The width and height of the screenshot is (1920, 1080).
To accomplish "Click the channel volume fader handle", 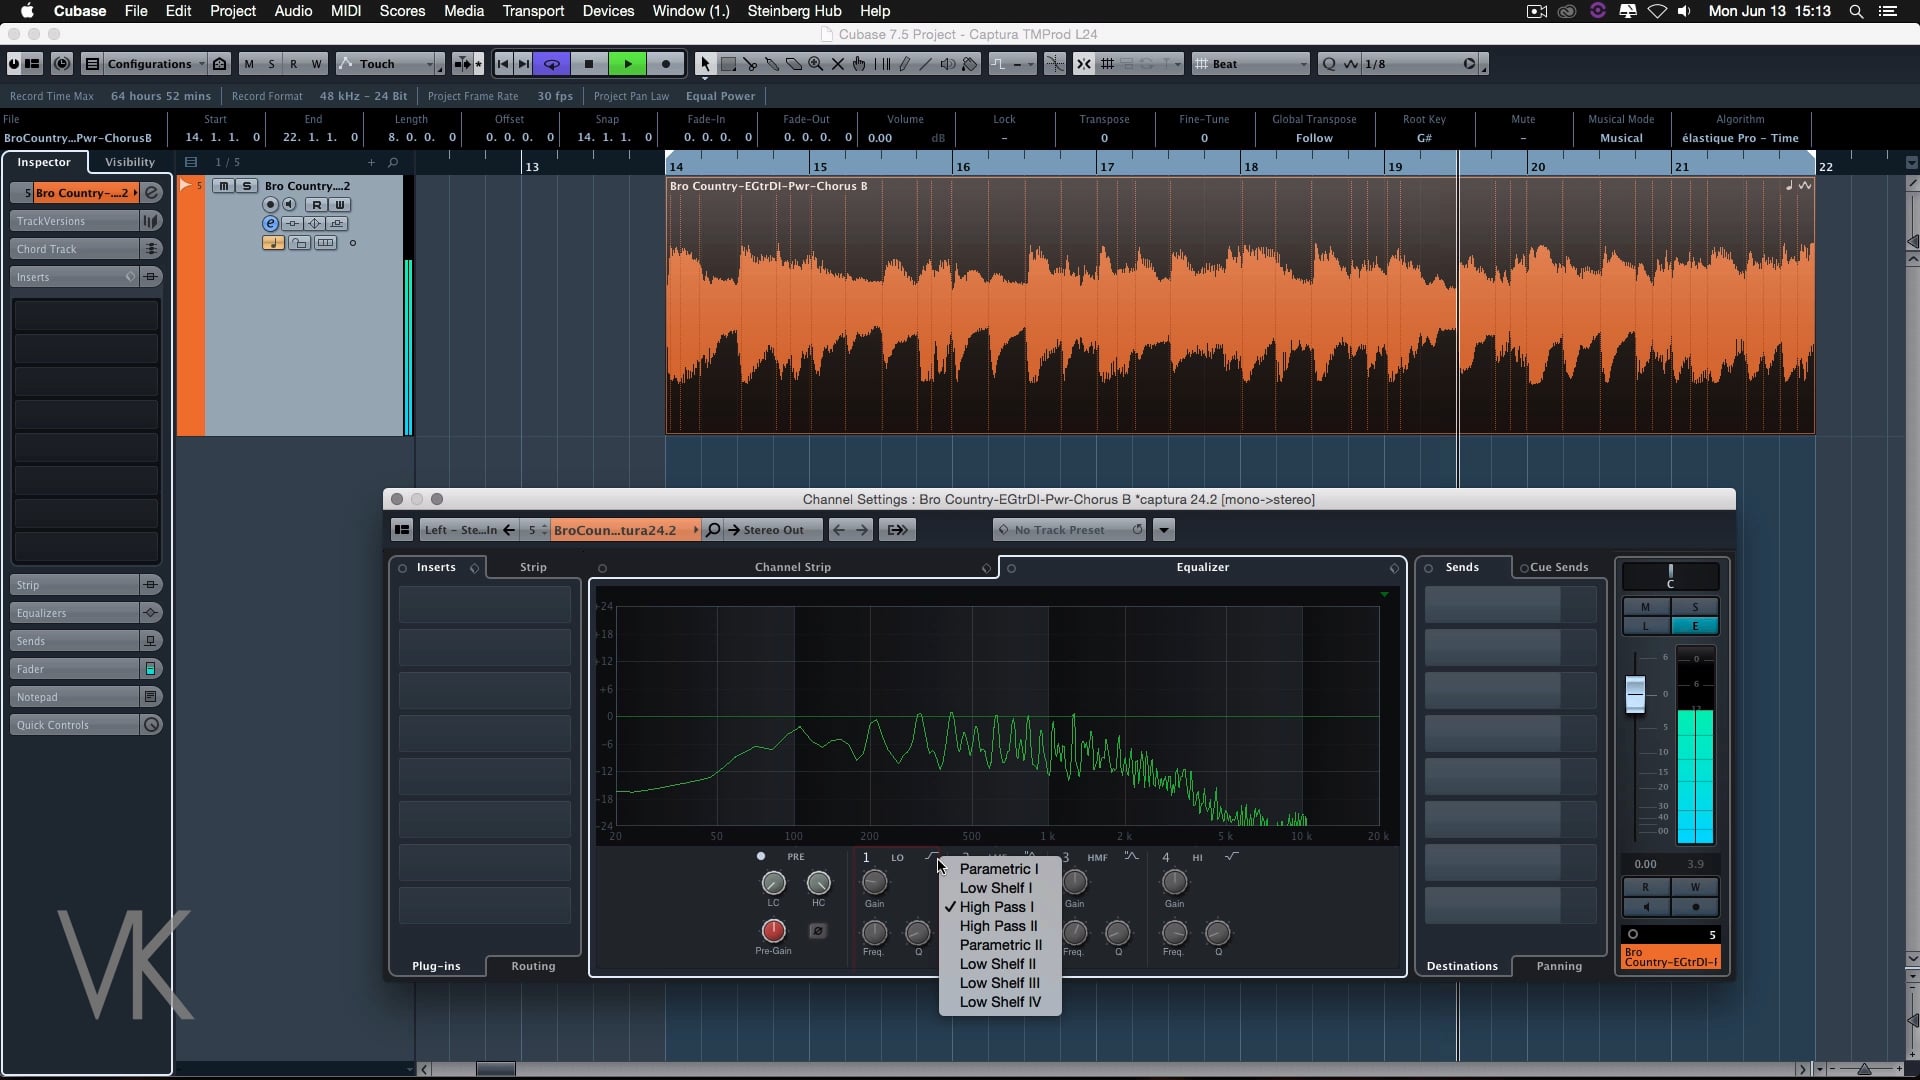I will (x=1635, y=694).
